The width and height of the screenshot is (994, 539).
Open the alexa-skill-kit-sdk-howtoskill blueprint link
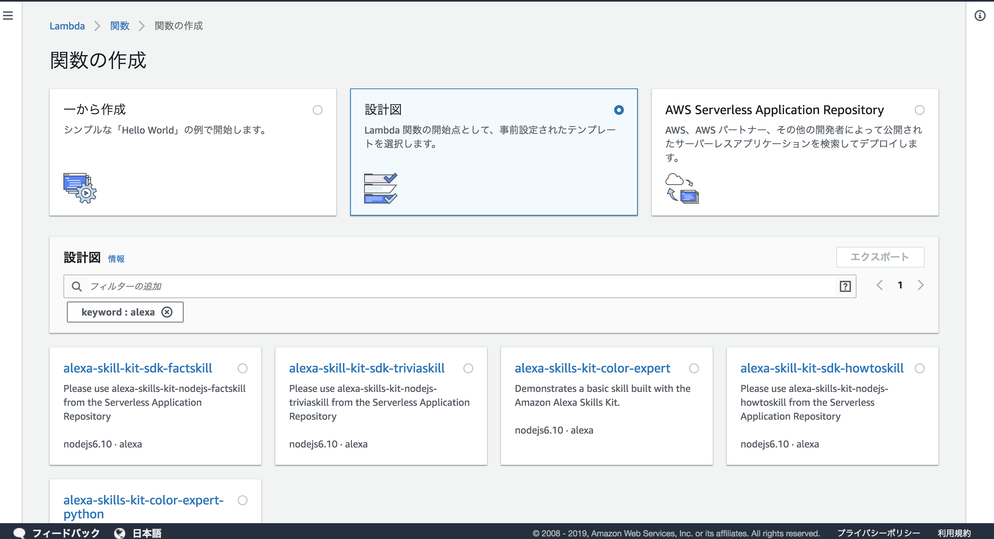tap(822, 368)
